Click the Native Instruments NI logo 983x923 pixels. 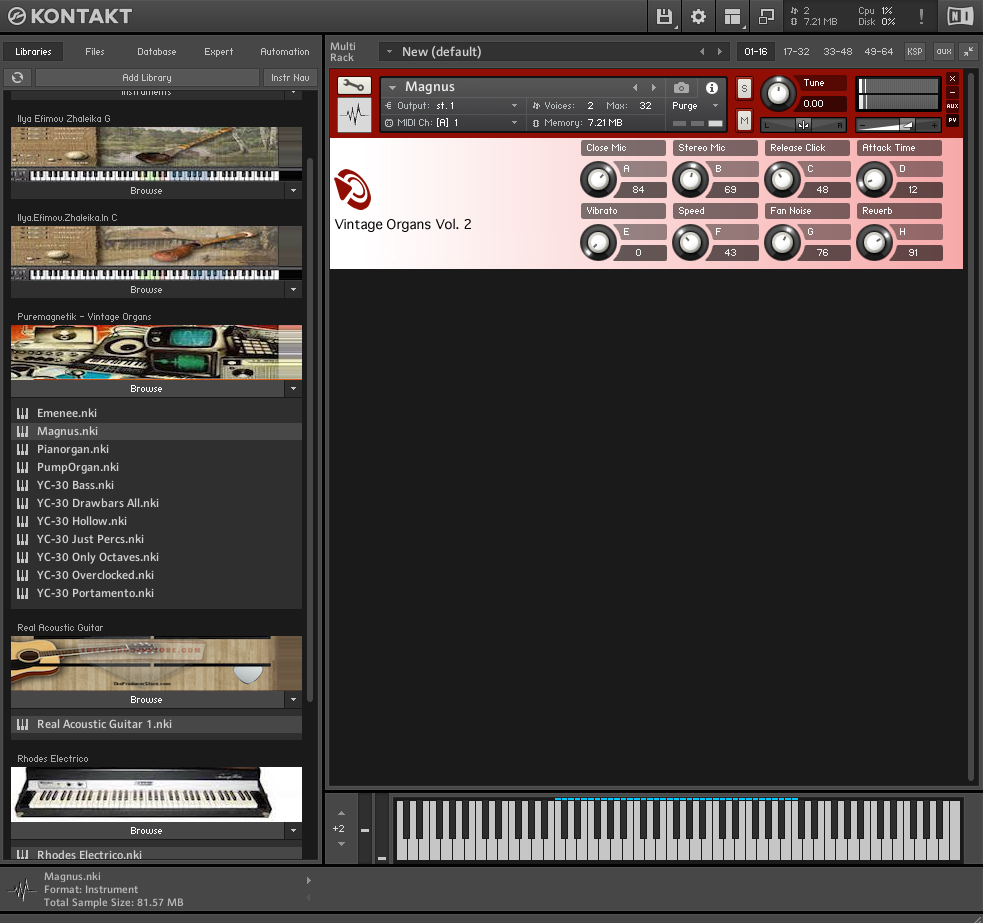pyautogui.click(x=960, y=16)
